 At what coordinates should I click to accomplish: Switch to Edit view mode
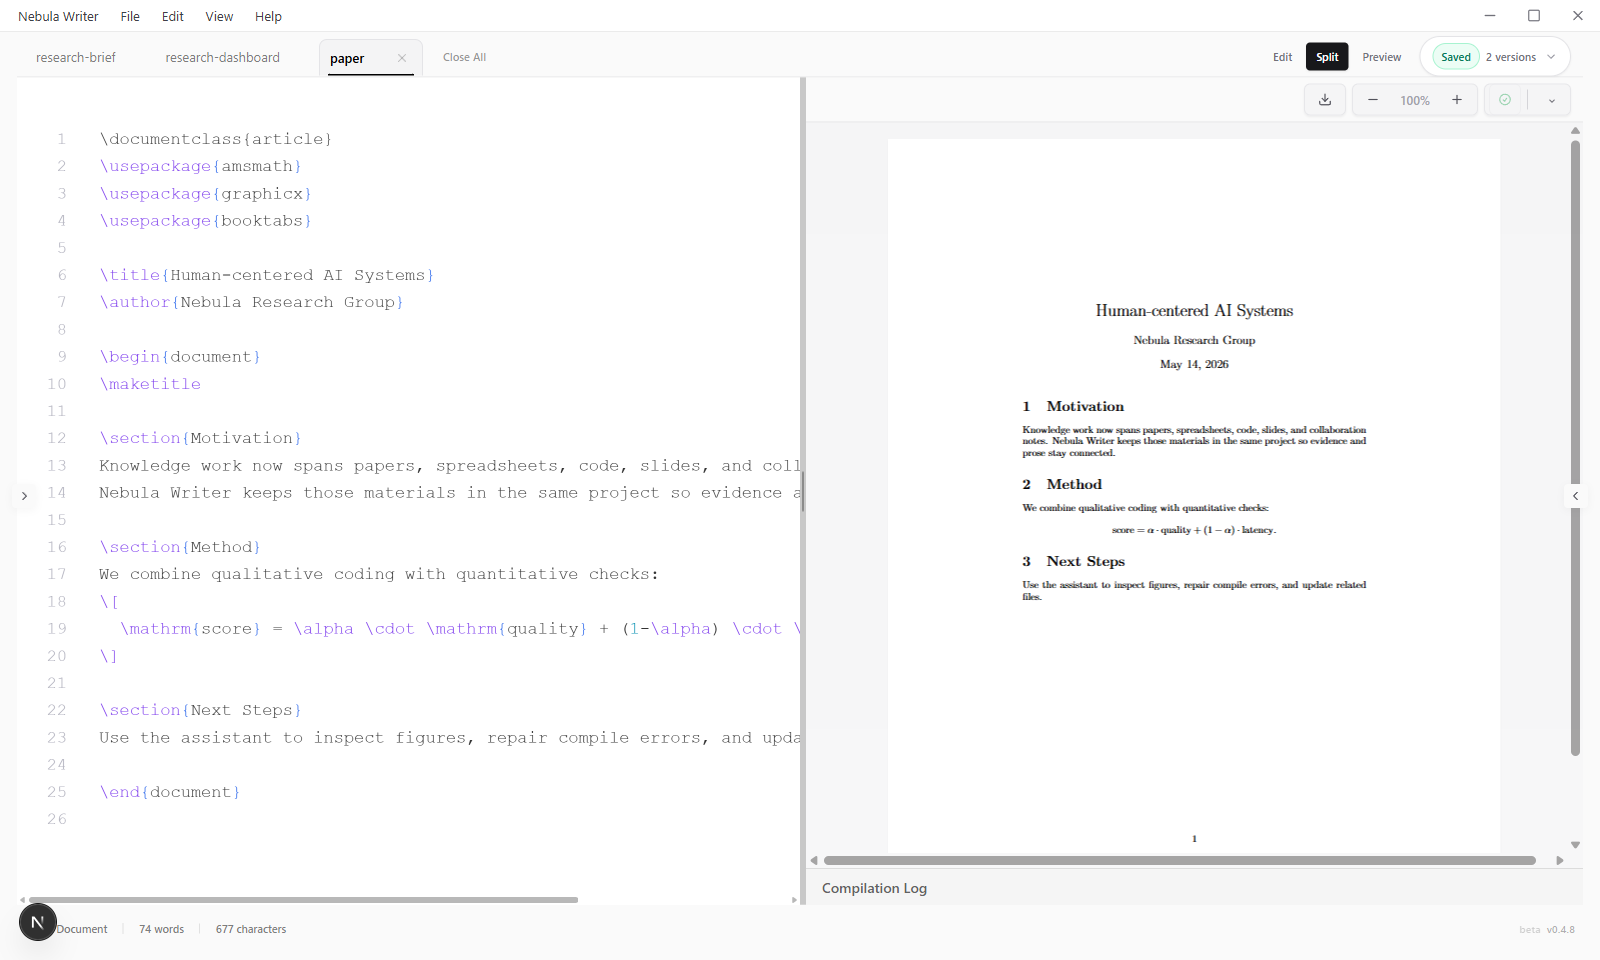pos(1283,57)
